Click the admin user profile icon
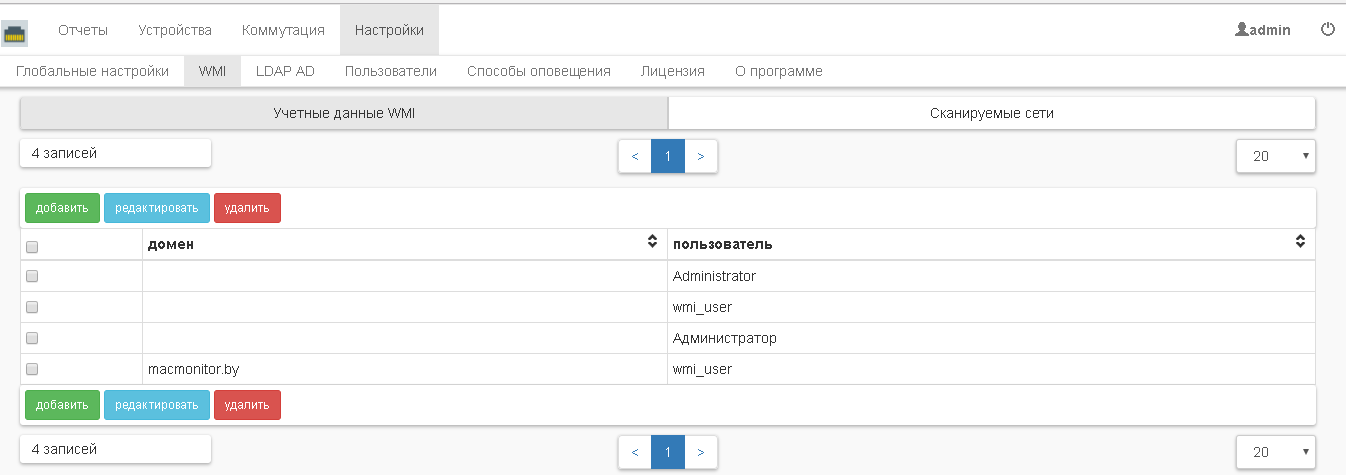 [x=1242, y=30]
